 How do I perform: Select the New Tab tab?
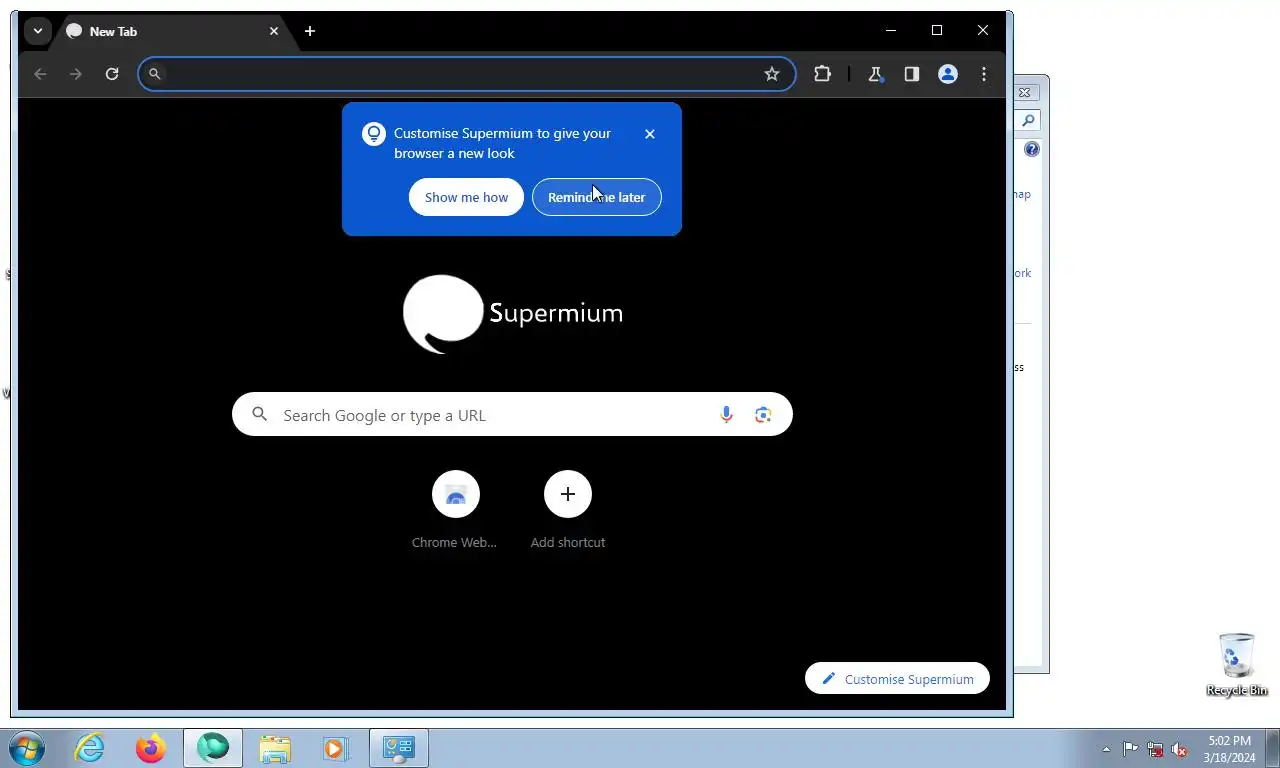click(173, 31)
